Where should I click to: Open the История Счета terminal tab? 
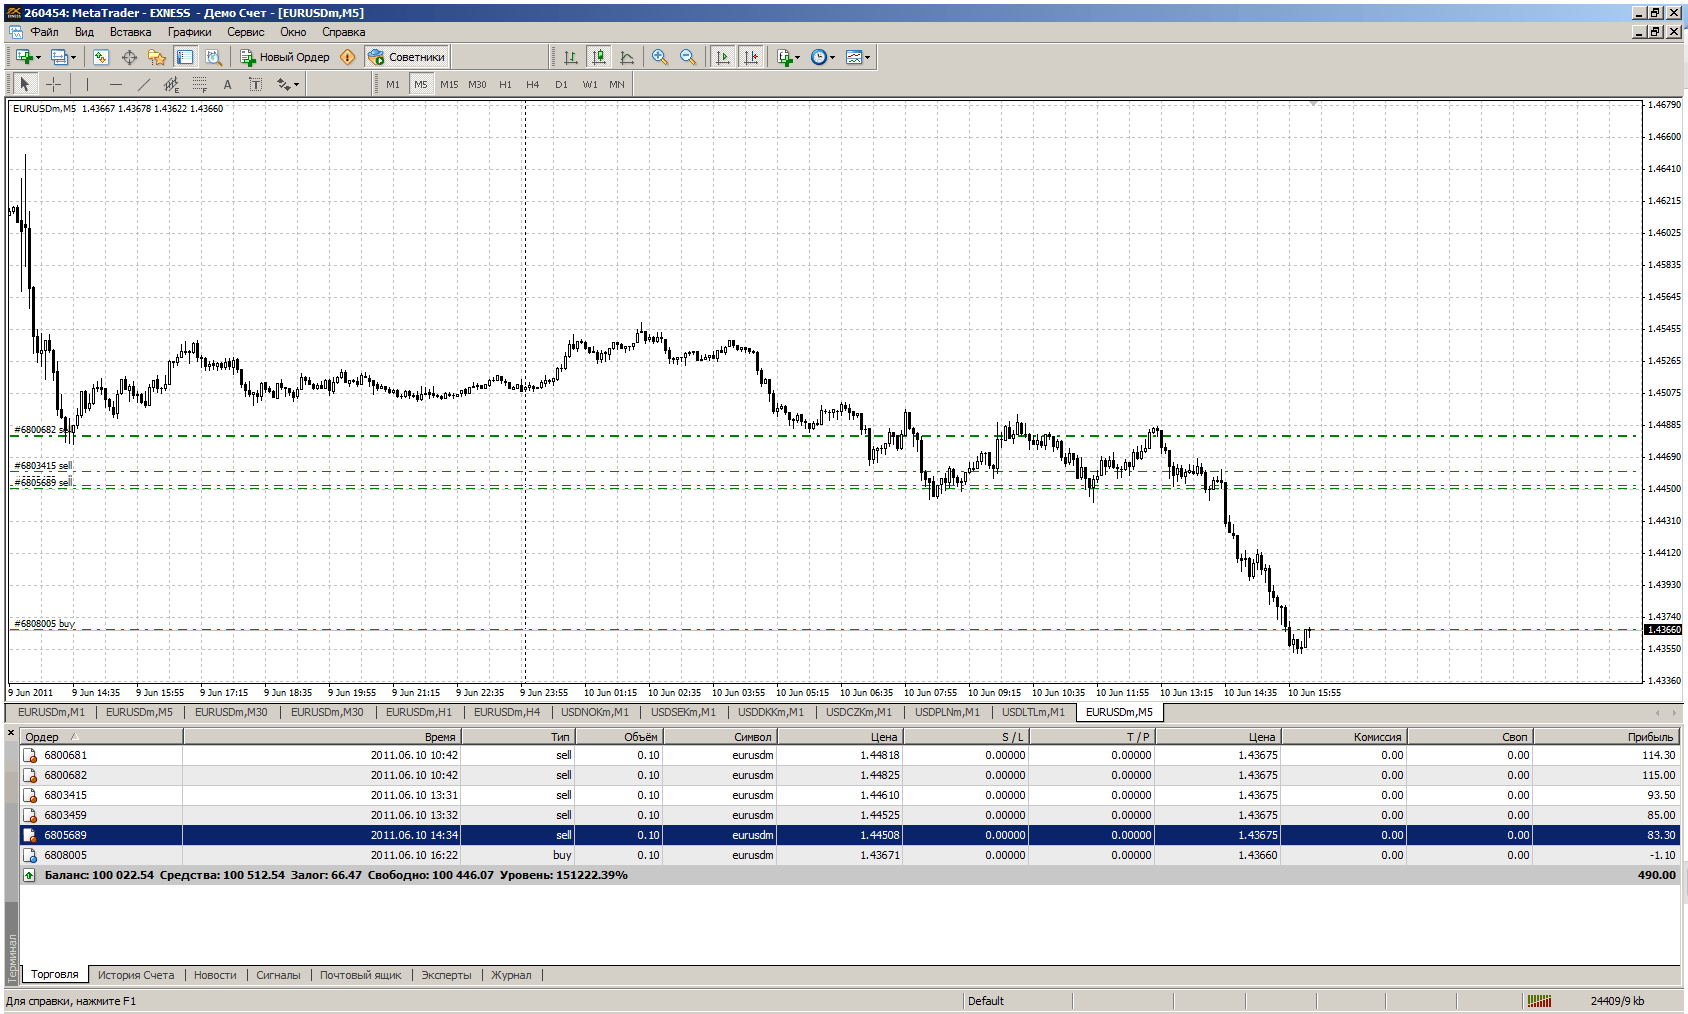point(136,975)
